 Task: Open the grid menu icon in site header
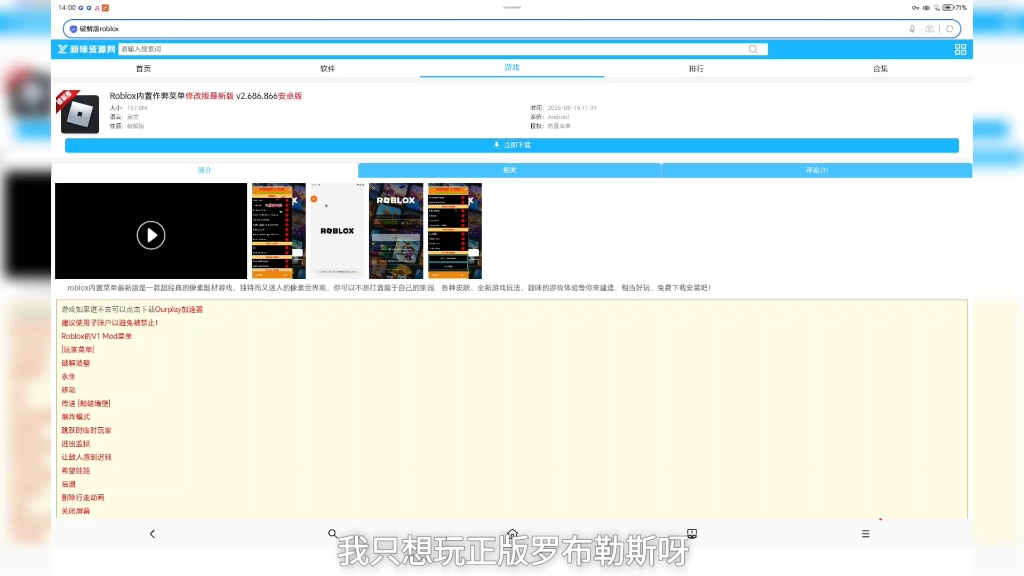(960, 49)
